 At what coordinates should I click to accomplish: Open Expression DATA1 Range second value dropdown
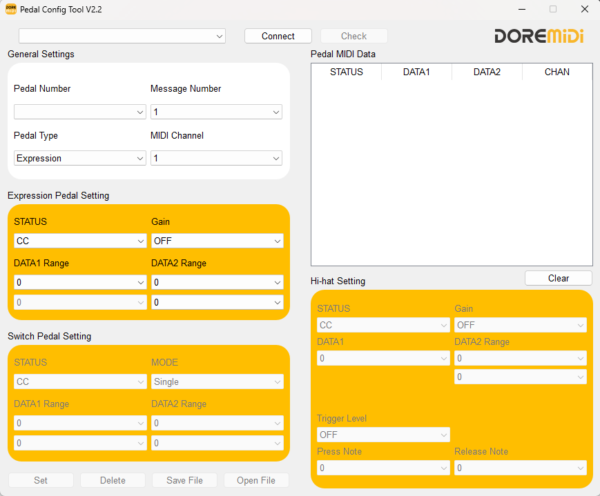(80, 302)
